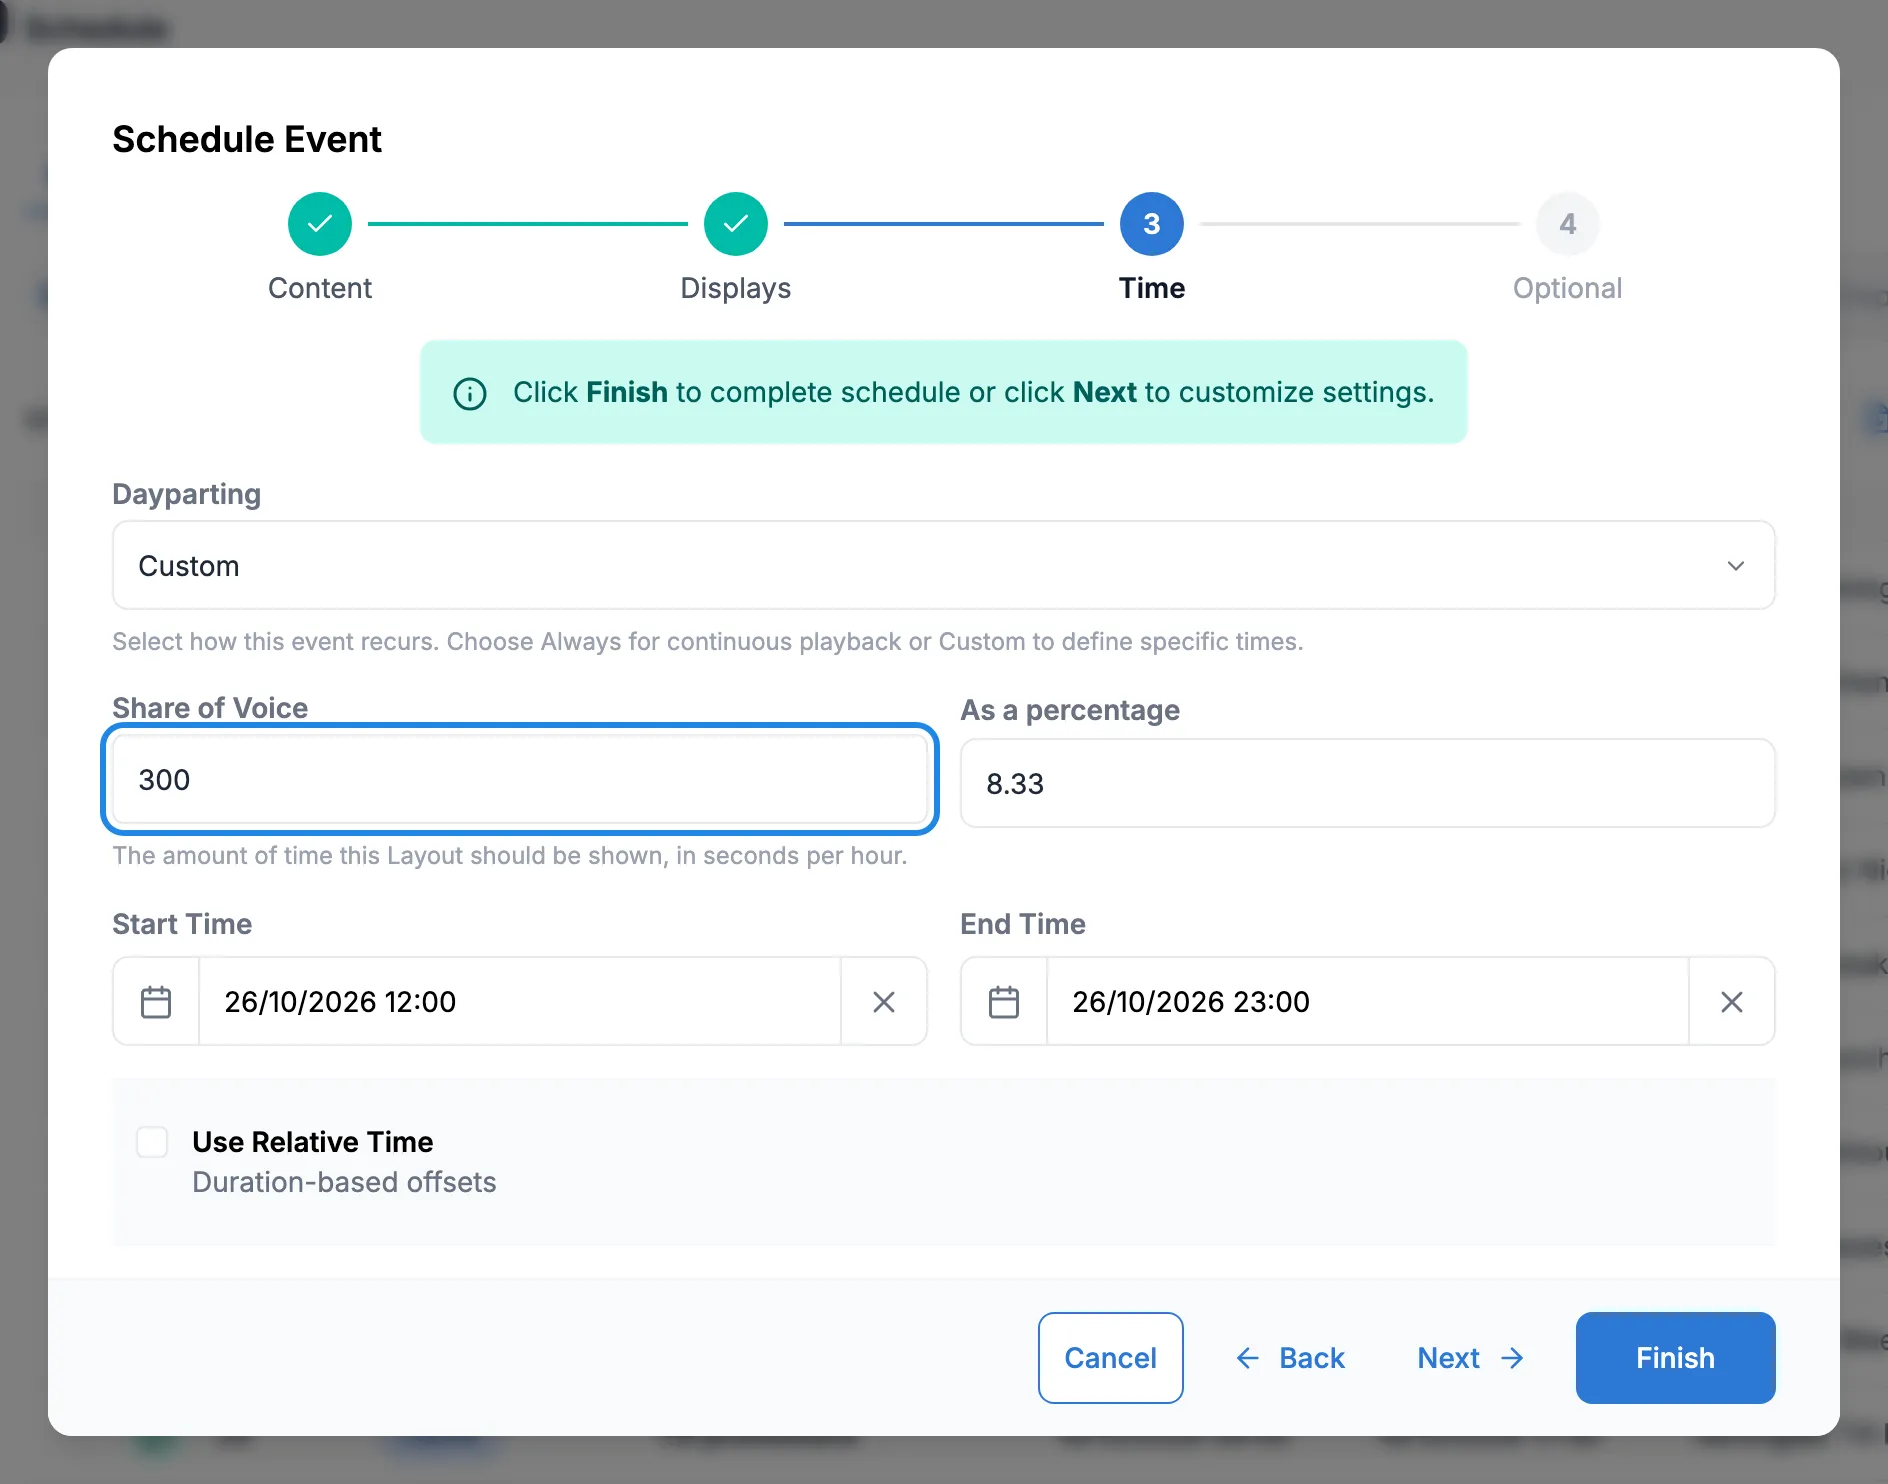Image resolution: width=1888 pixels, height=1484 pixels.
Task: Click Next to customize settings
Action: [1470, 1358]
